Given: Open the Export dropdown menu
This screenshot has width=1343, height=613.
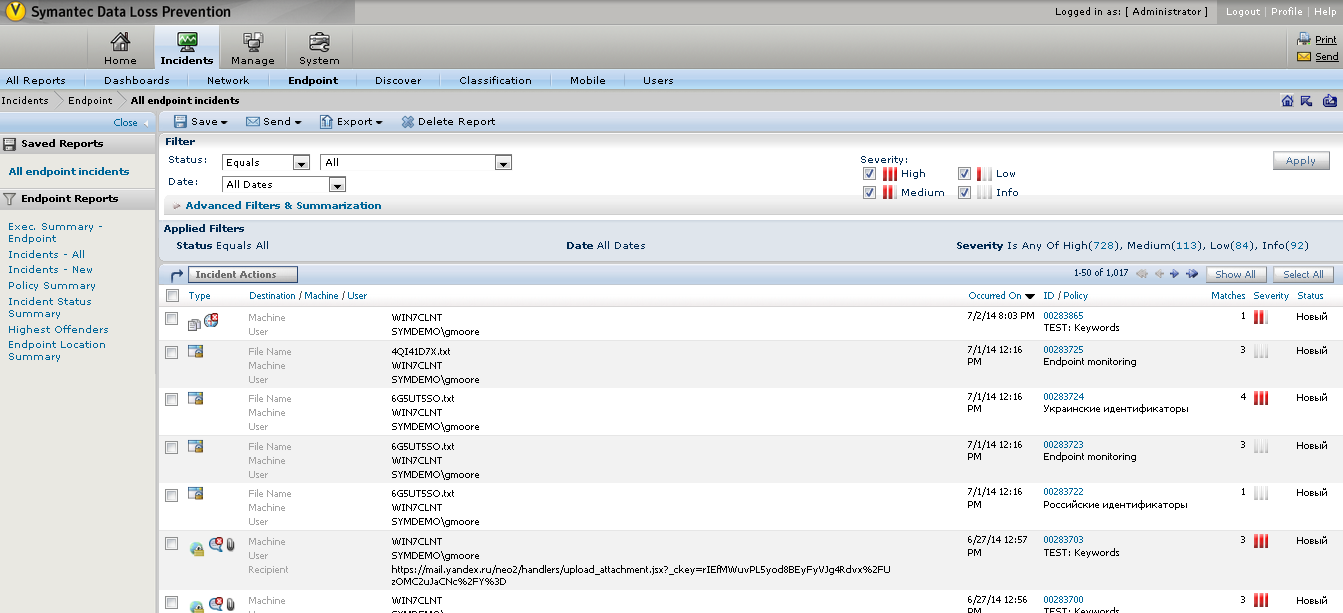Looking at the screenshot, I should click(x=351, y=122).
